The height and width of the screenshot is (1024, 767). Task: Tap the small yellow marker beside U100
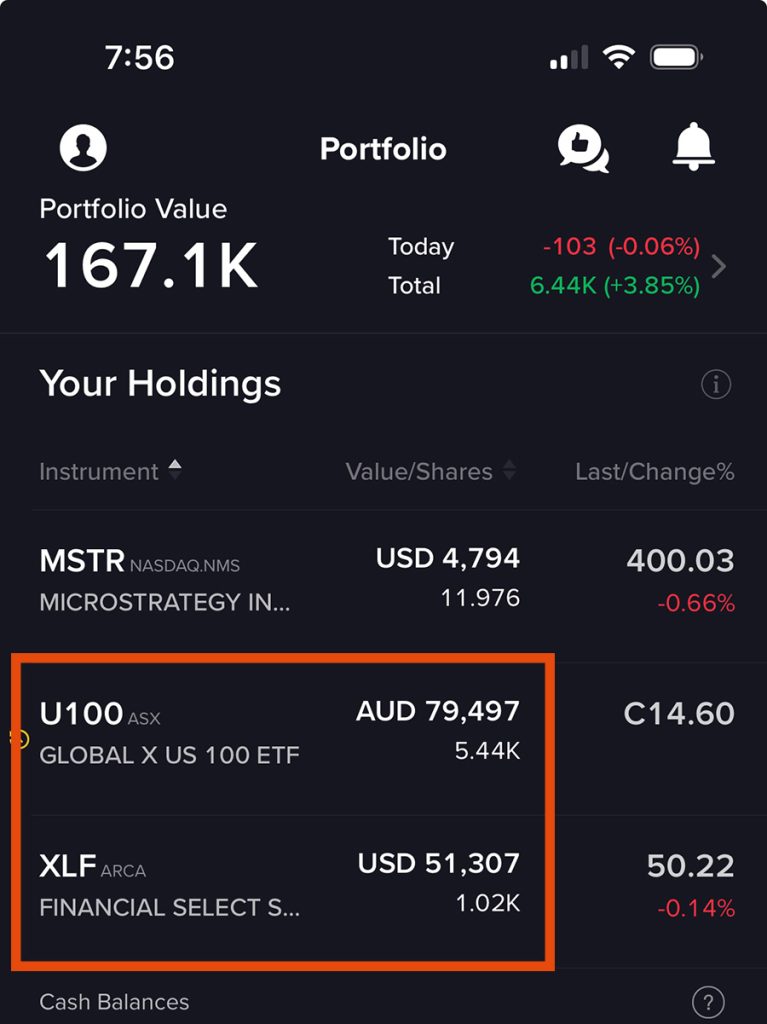20,739
